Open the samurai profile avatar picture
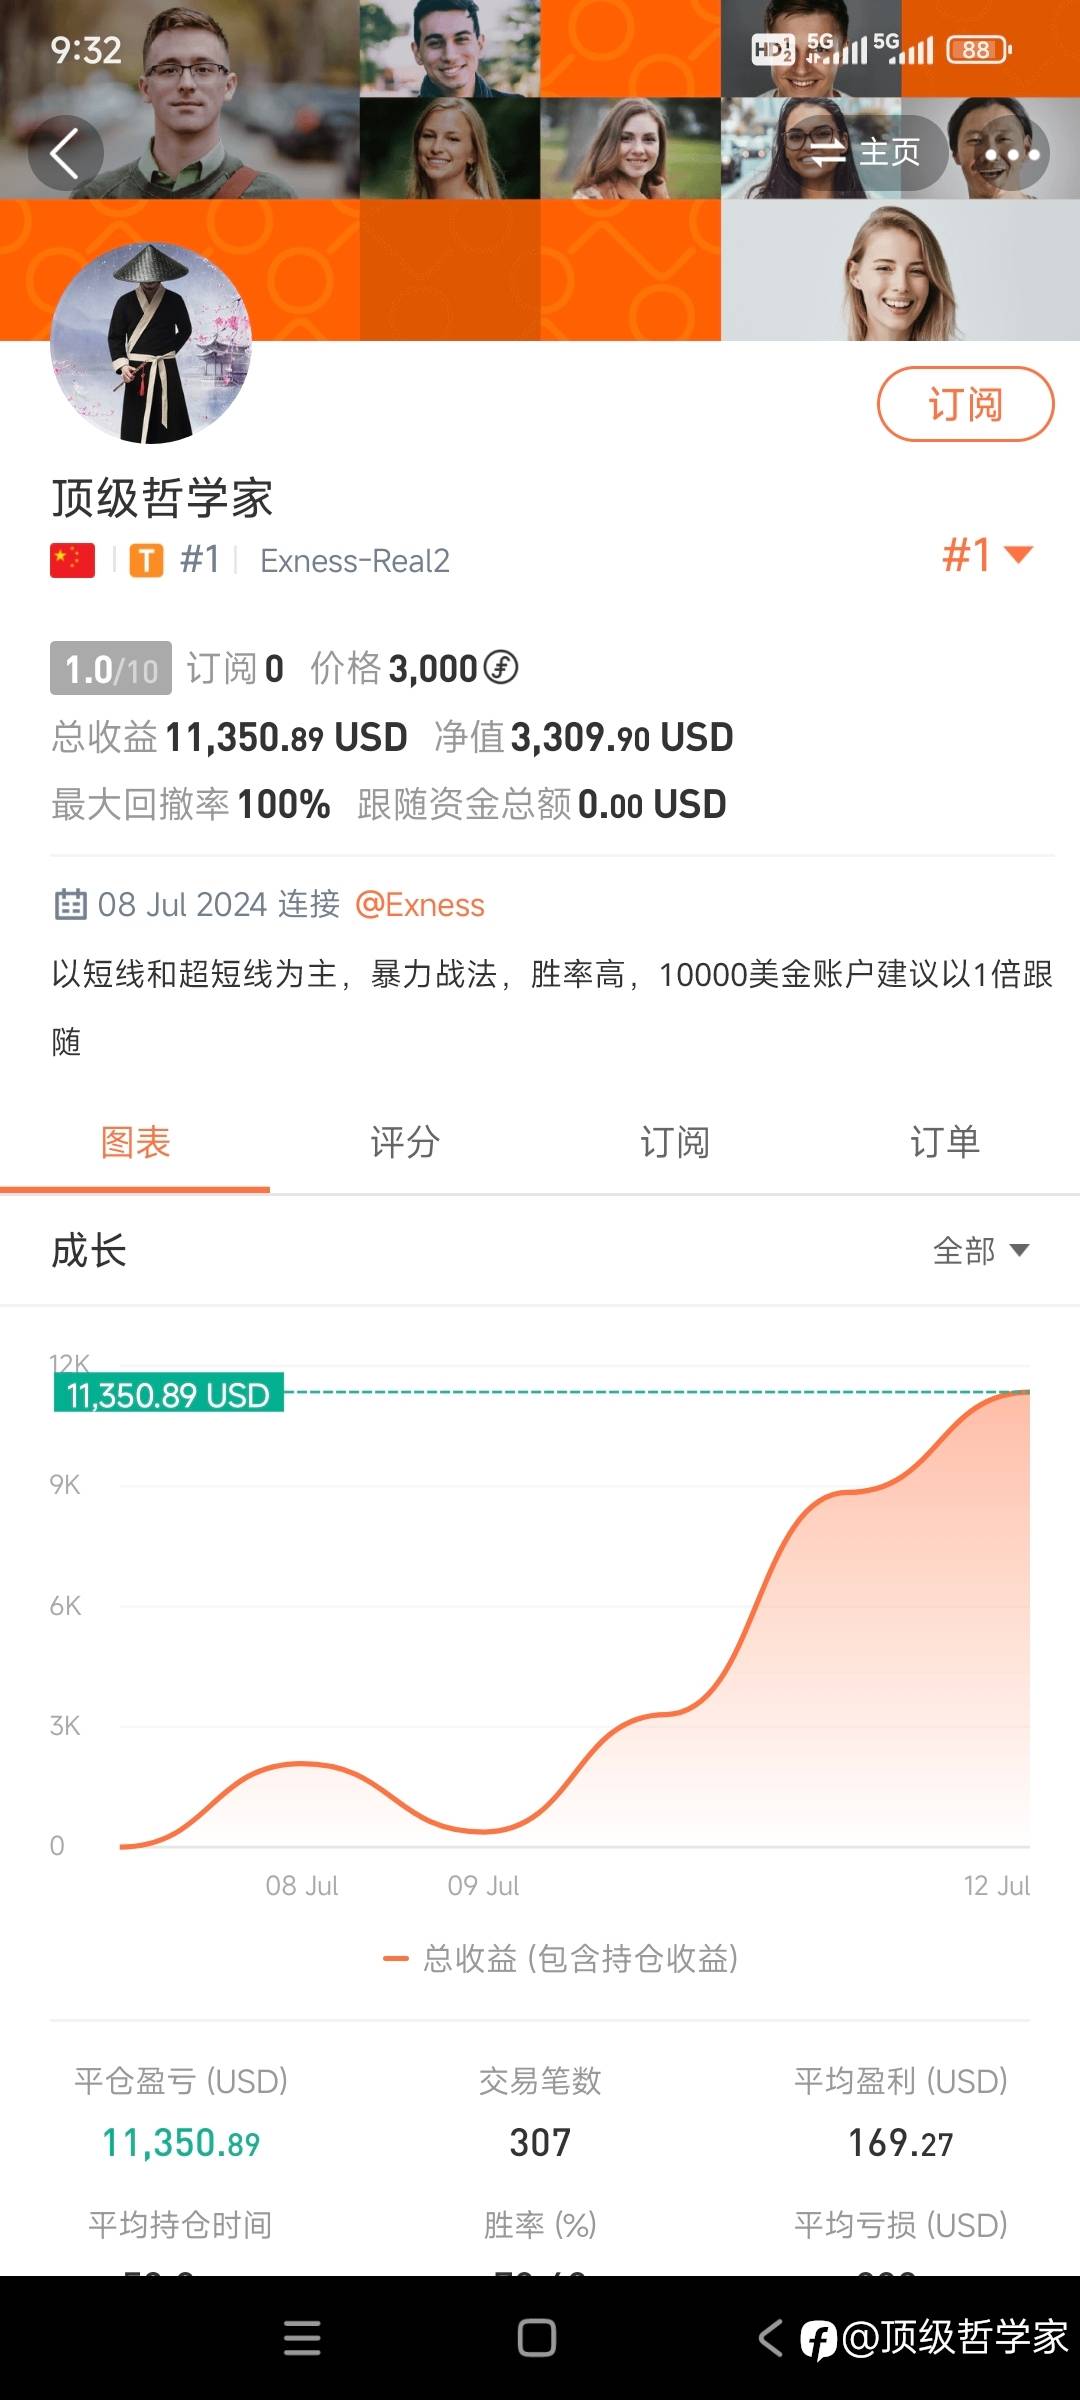Image resolution: width=1080 pixels, height=2400 pixels. [151, 342]
